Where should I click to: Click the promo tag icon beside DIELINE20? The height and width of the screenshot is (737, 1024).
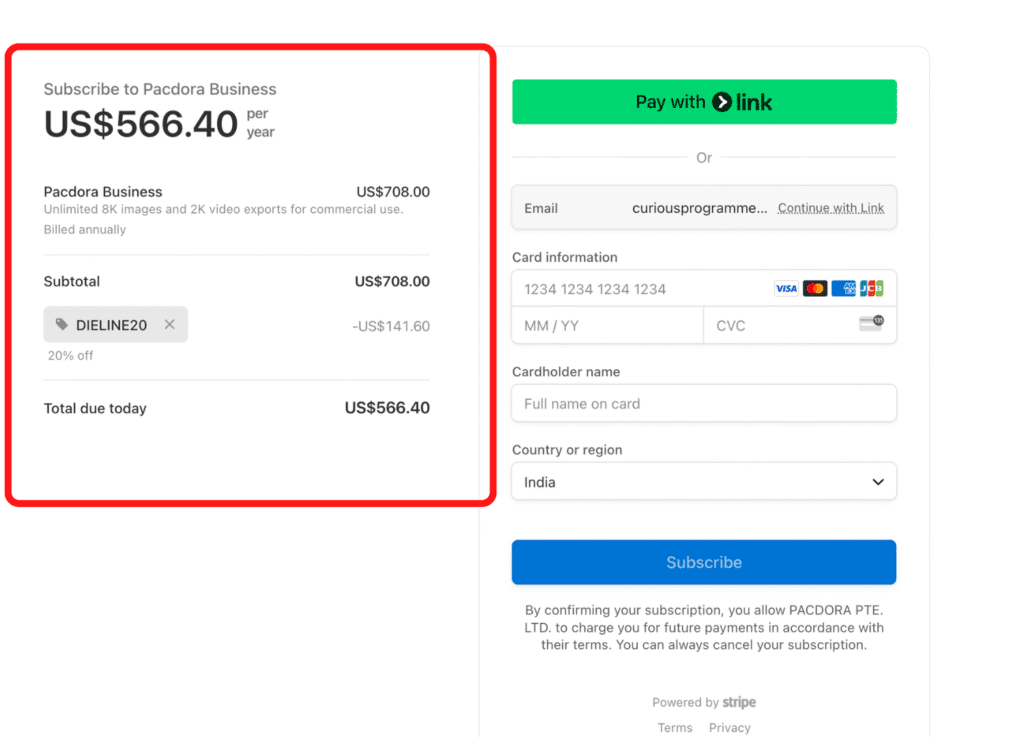click(62, 324)
